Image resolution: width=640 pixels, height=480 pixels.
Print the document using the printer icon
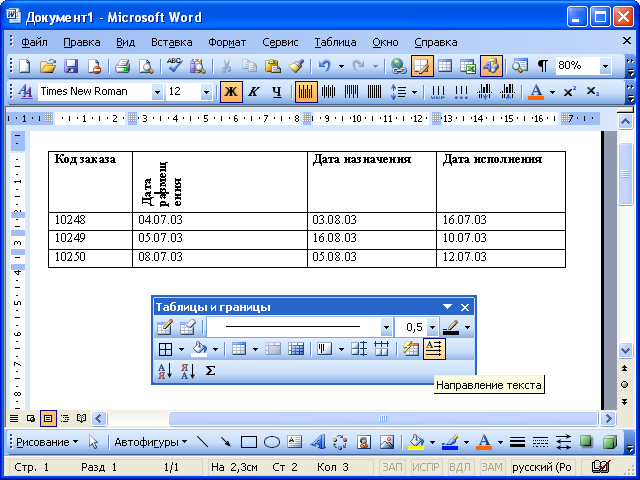[122, 66]
